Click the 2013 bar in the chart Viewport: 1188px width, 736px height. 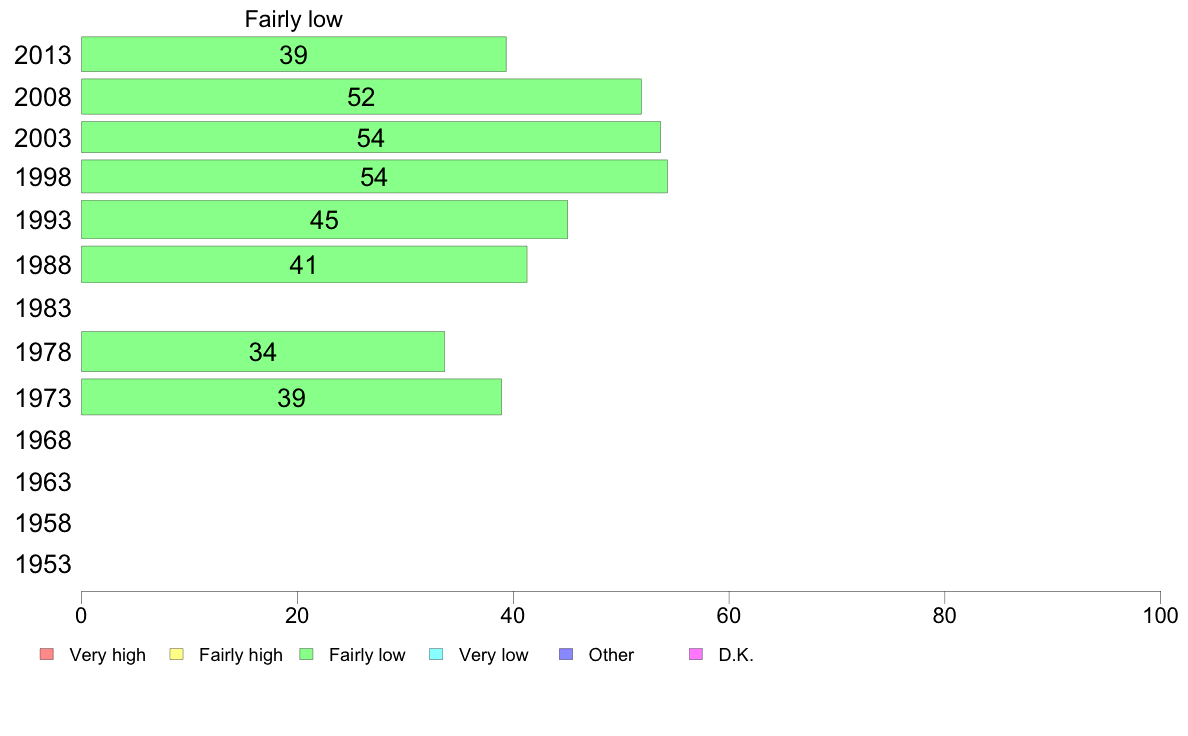(x=293, y=54)
